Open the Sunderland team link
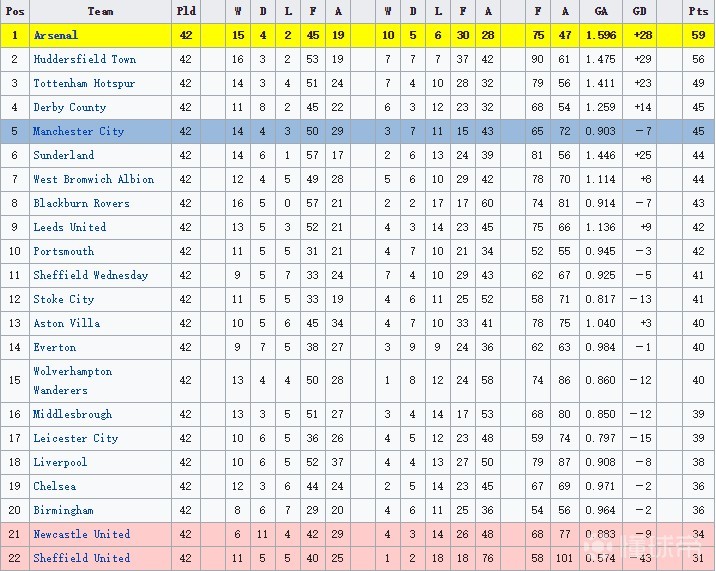Image resolution: width=716 pixels, height=571 pixels. [x=64, y=156]
